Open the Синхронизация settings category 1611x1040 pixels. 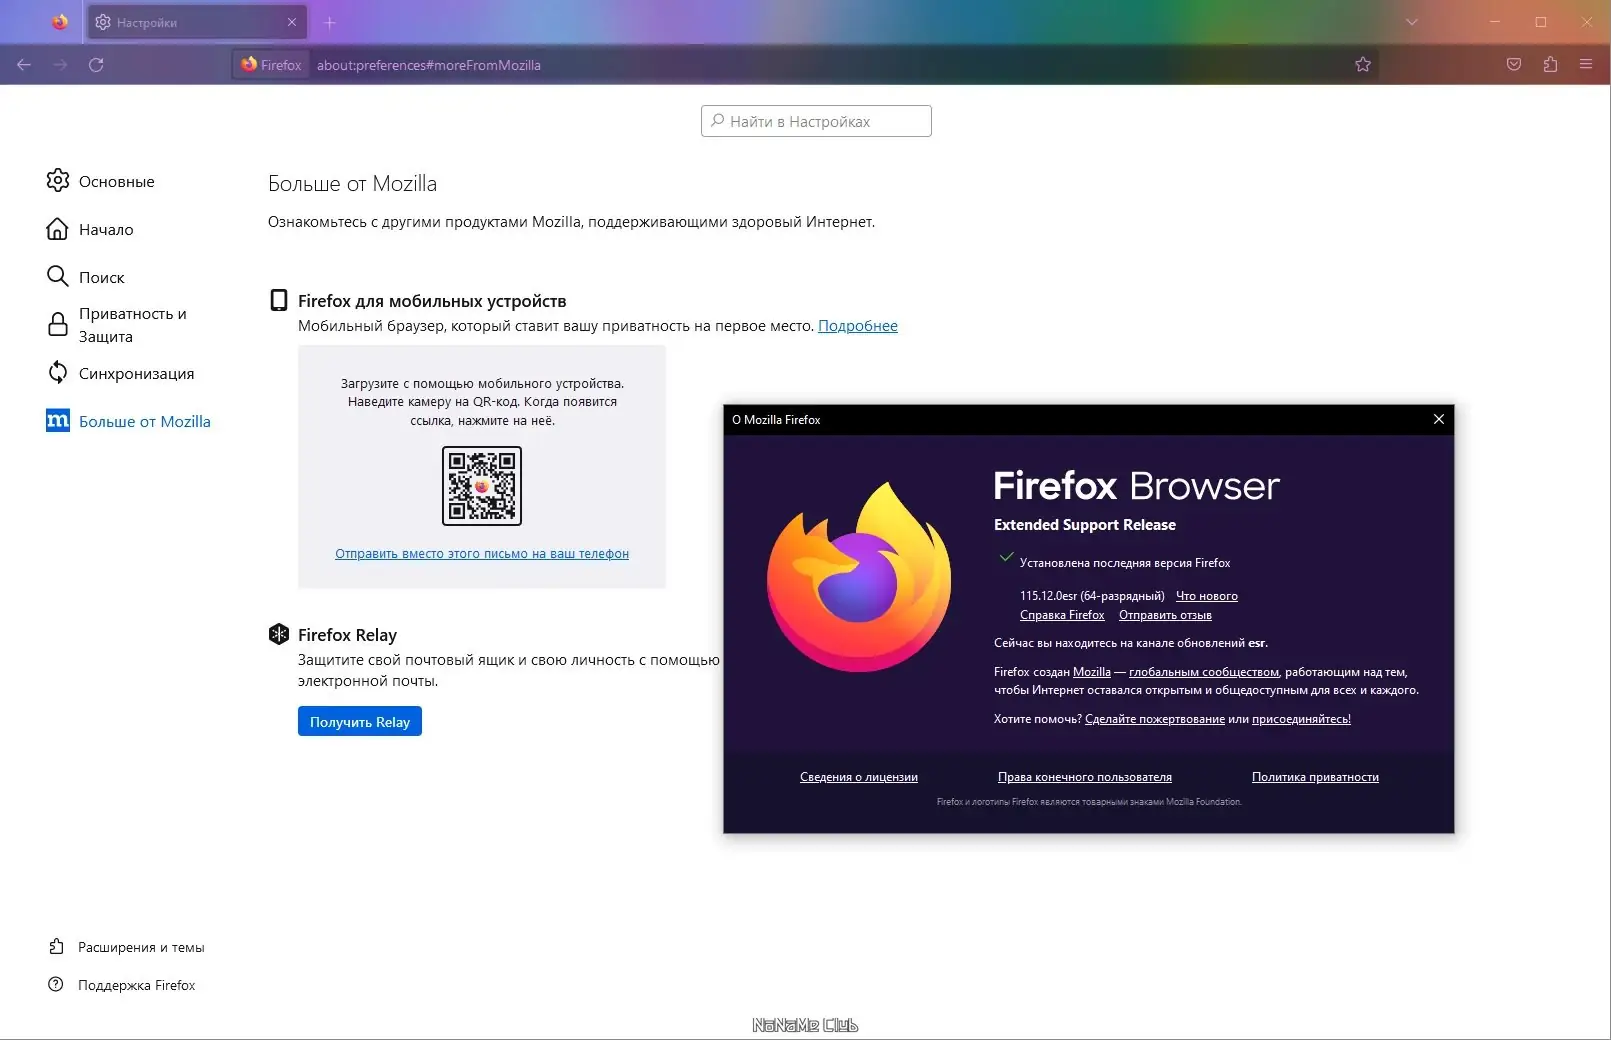(136, 373)
